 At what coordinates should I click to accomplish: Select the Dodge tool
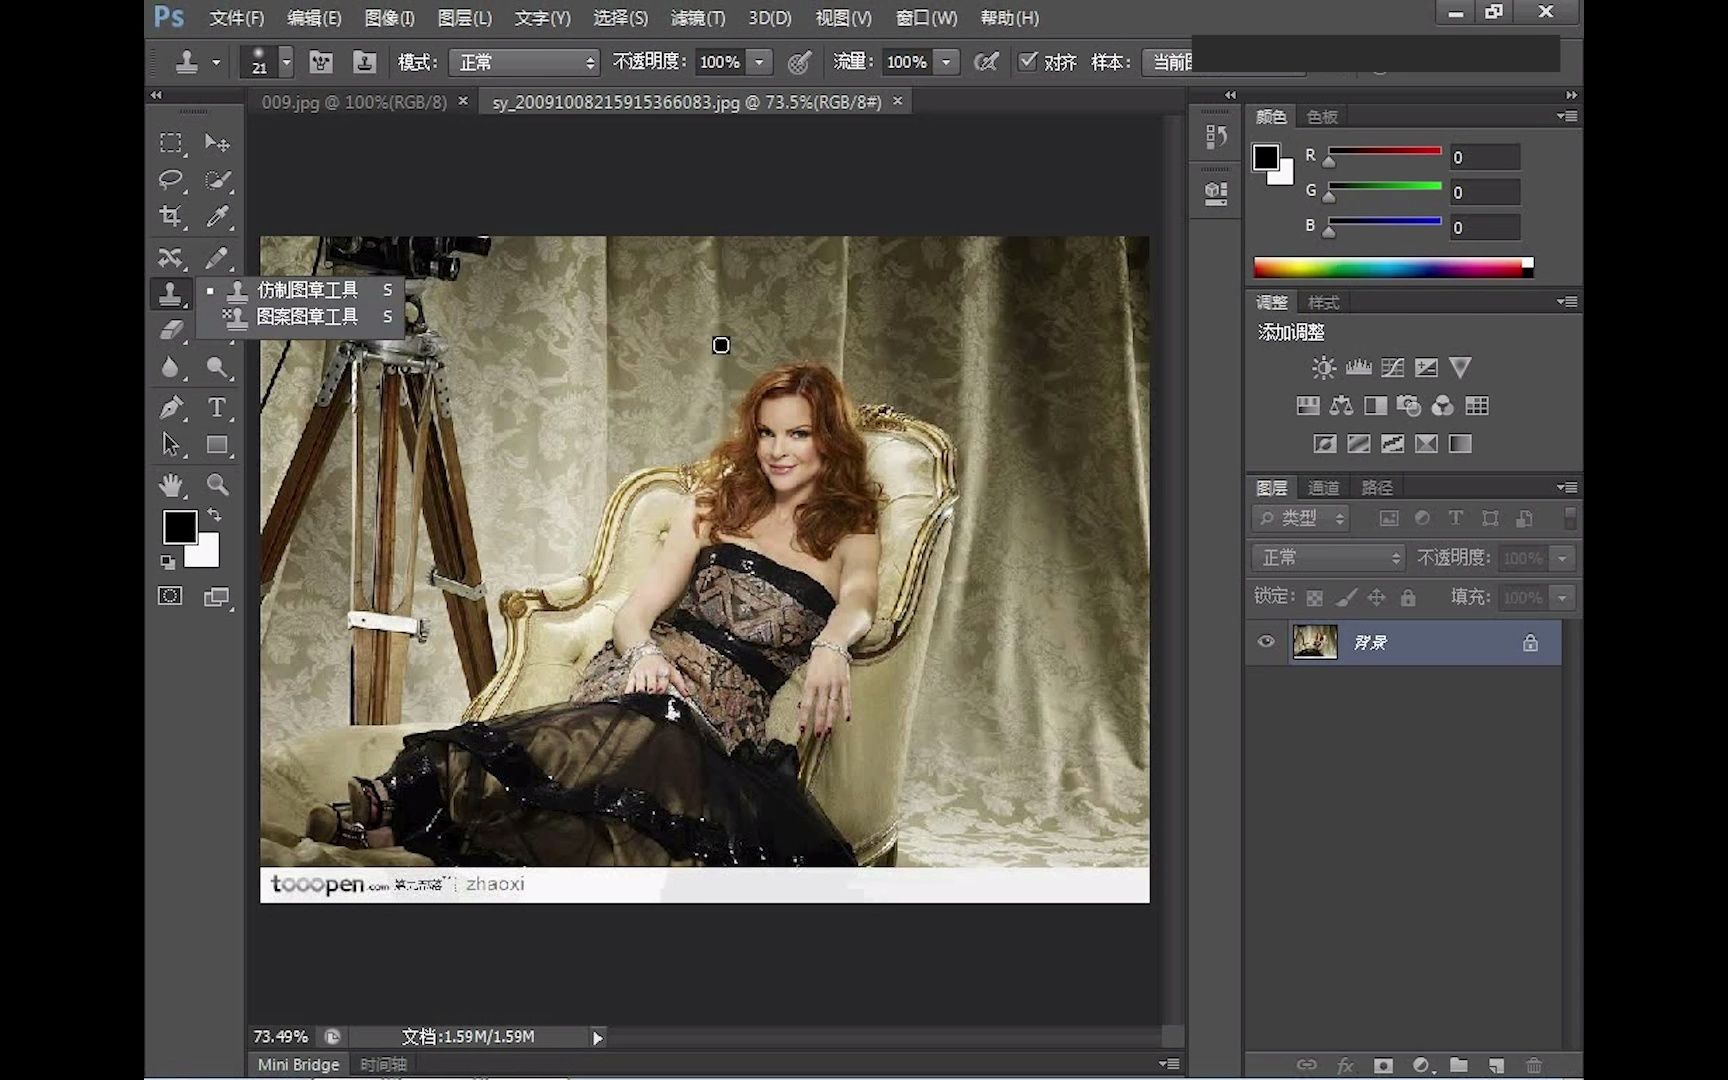[217, 368]
